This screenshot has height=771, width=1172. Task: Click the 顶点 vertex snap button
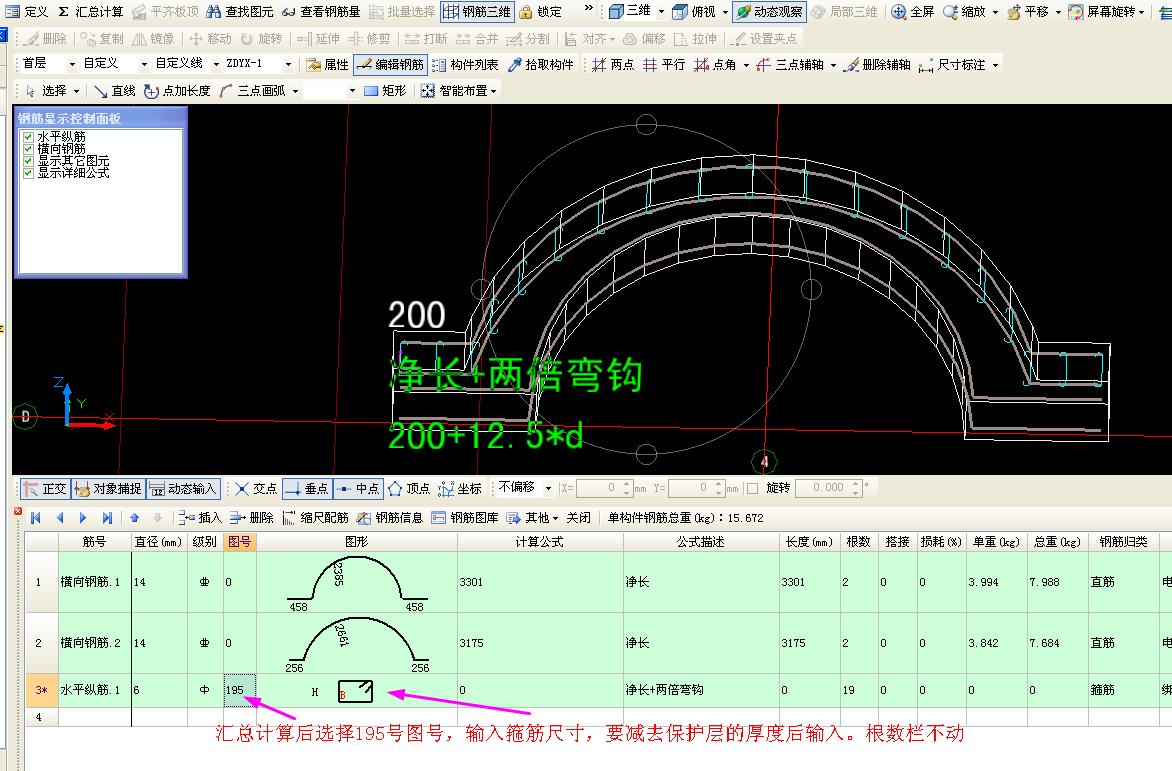[409, 489]
